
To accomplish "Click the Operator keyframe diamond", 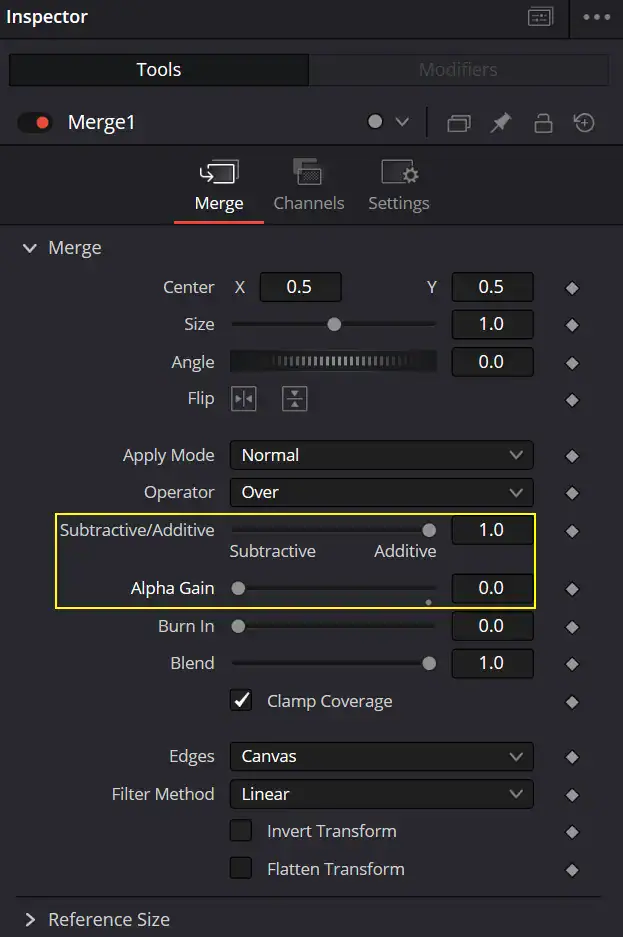I will coord(572,493).
